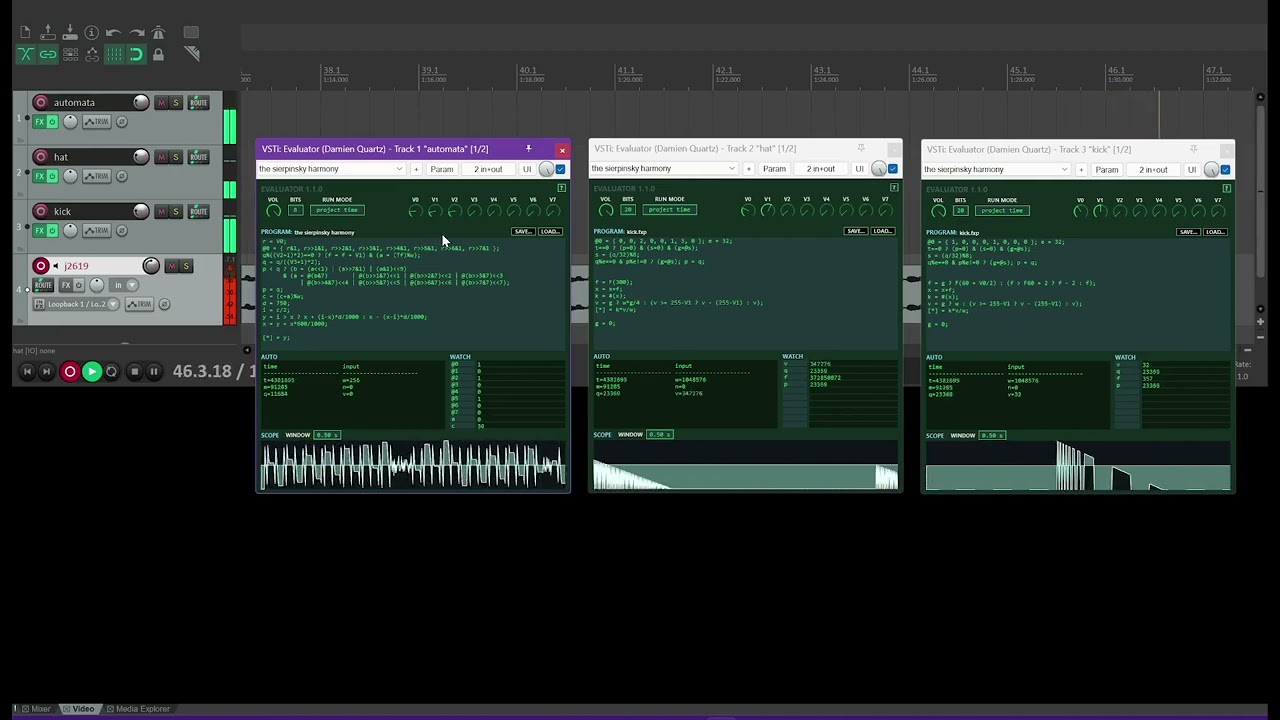
Task: Open preset dropdown in kick Evaluator
Action: [x=996, y=169]
